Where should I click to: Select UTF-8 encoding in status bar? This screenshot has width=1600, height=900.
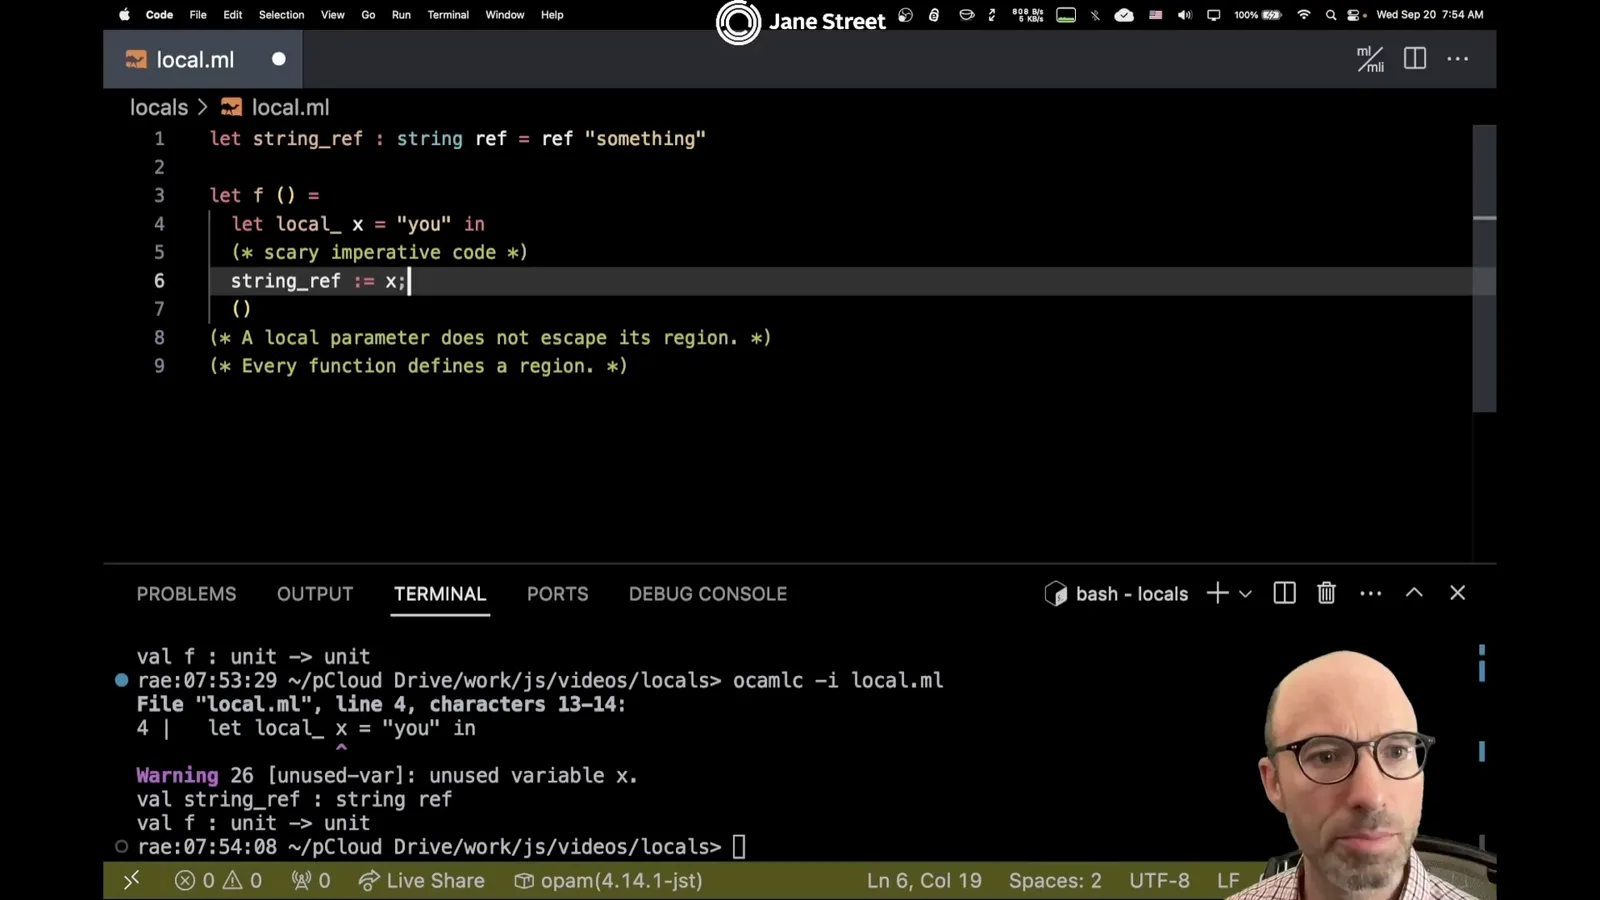point(1159,880)
